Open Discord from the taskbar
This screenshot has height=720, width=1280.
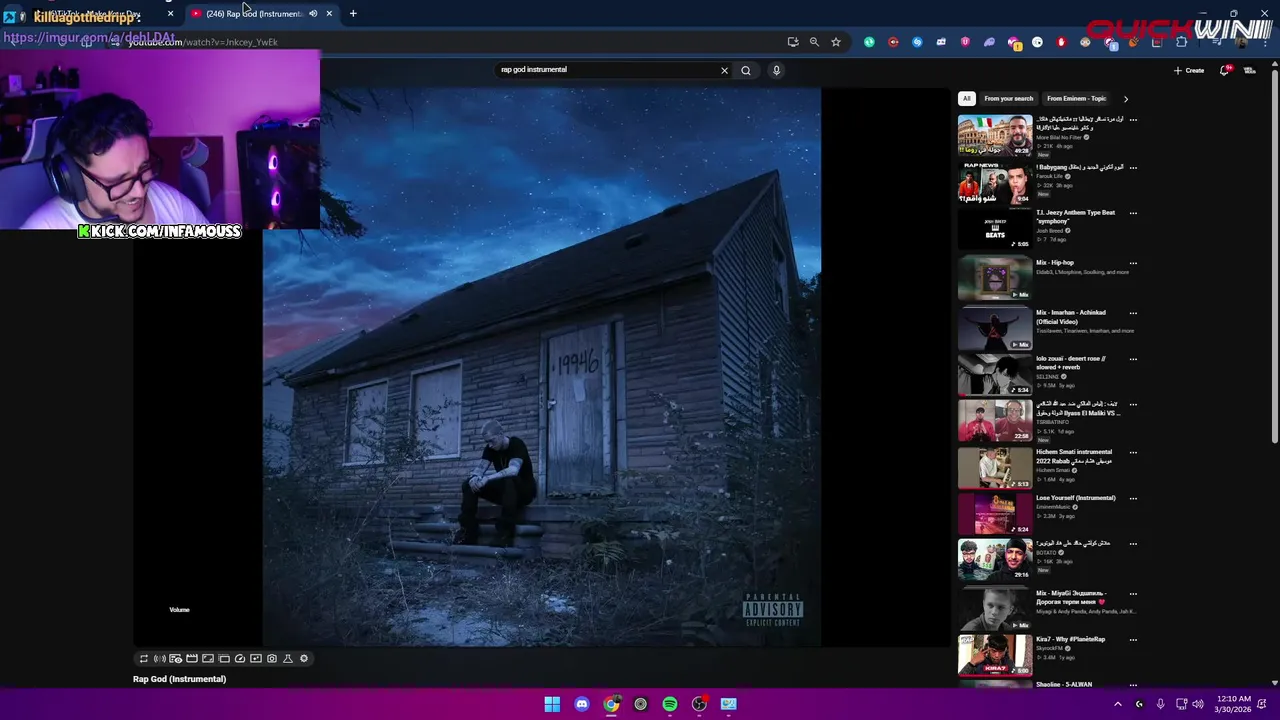(582, 704)
